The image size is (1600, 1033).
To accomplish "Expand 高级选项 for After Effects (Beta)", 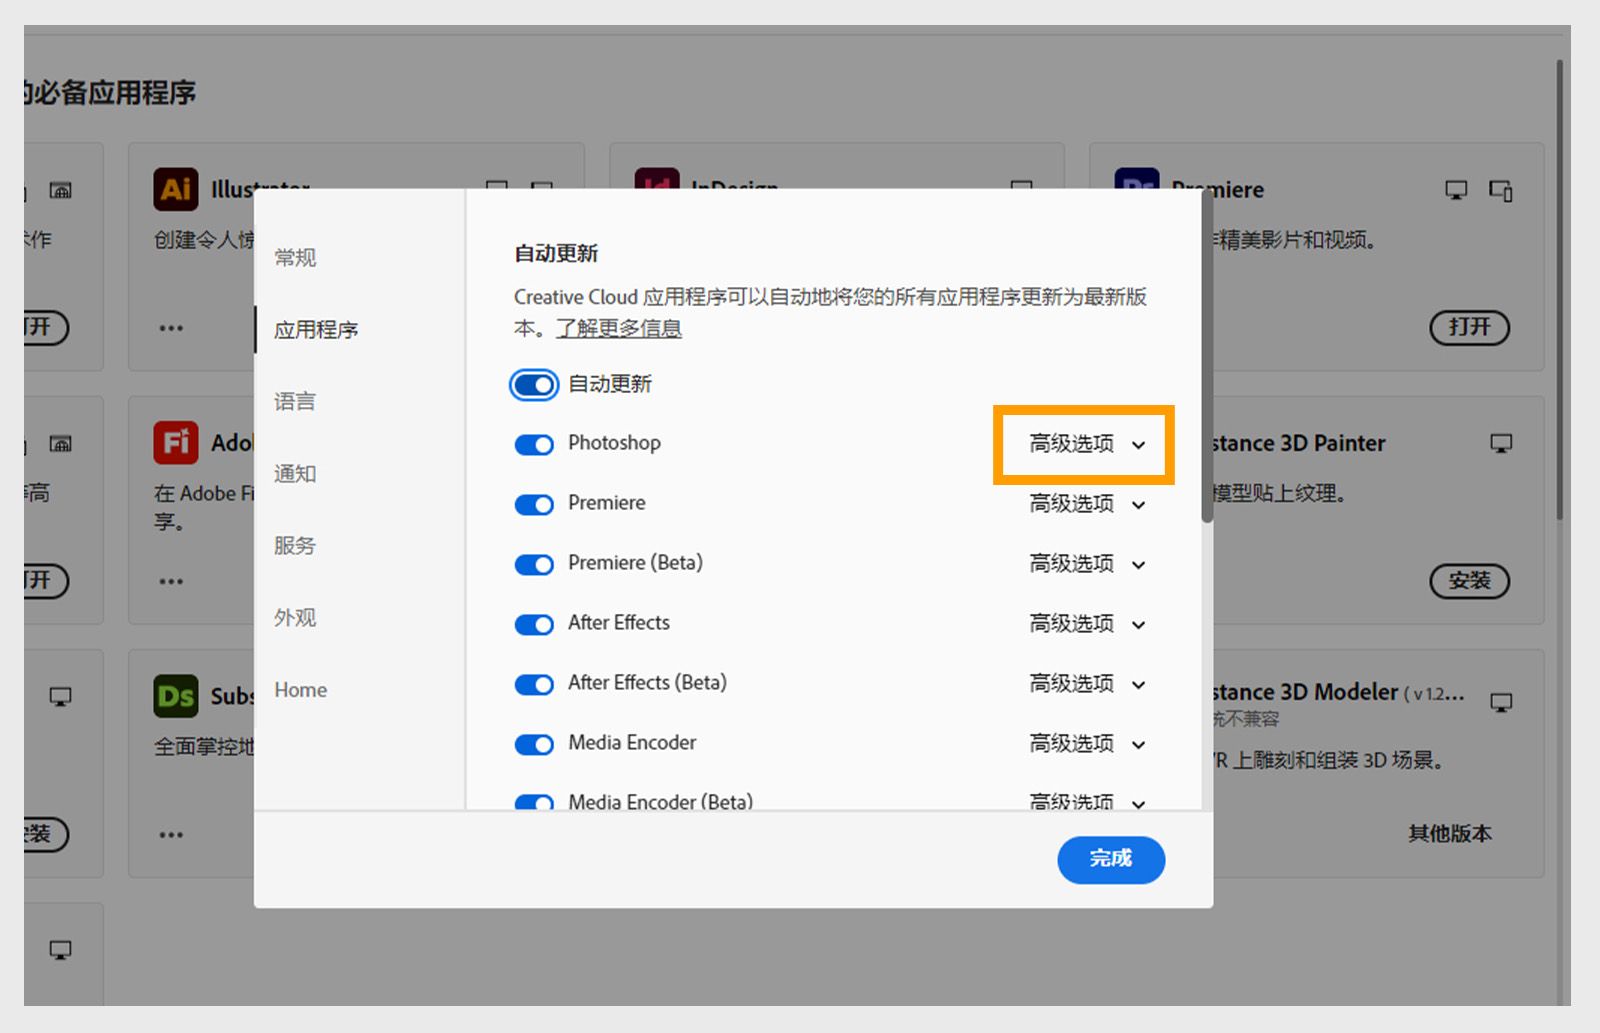I will pyautogui.click(x=1088, y=684).
